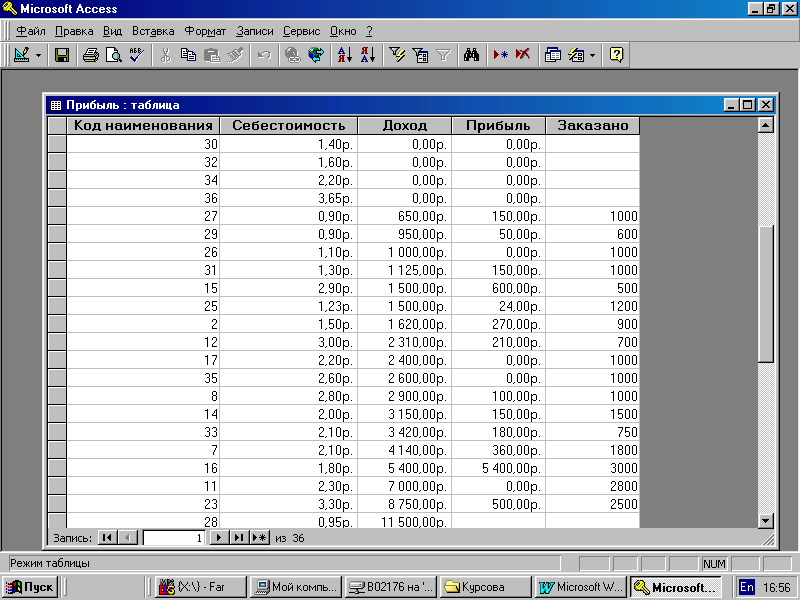Screen dimensions: 800x600
Task: Select the Заказано column header
Action: click(x=592, y=126)
